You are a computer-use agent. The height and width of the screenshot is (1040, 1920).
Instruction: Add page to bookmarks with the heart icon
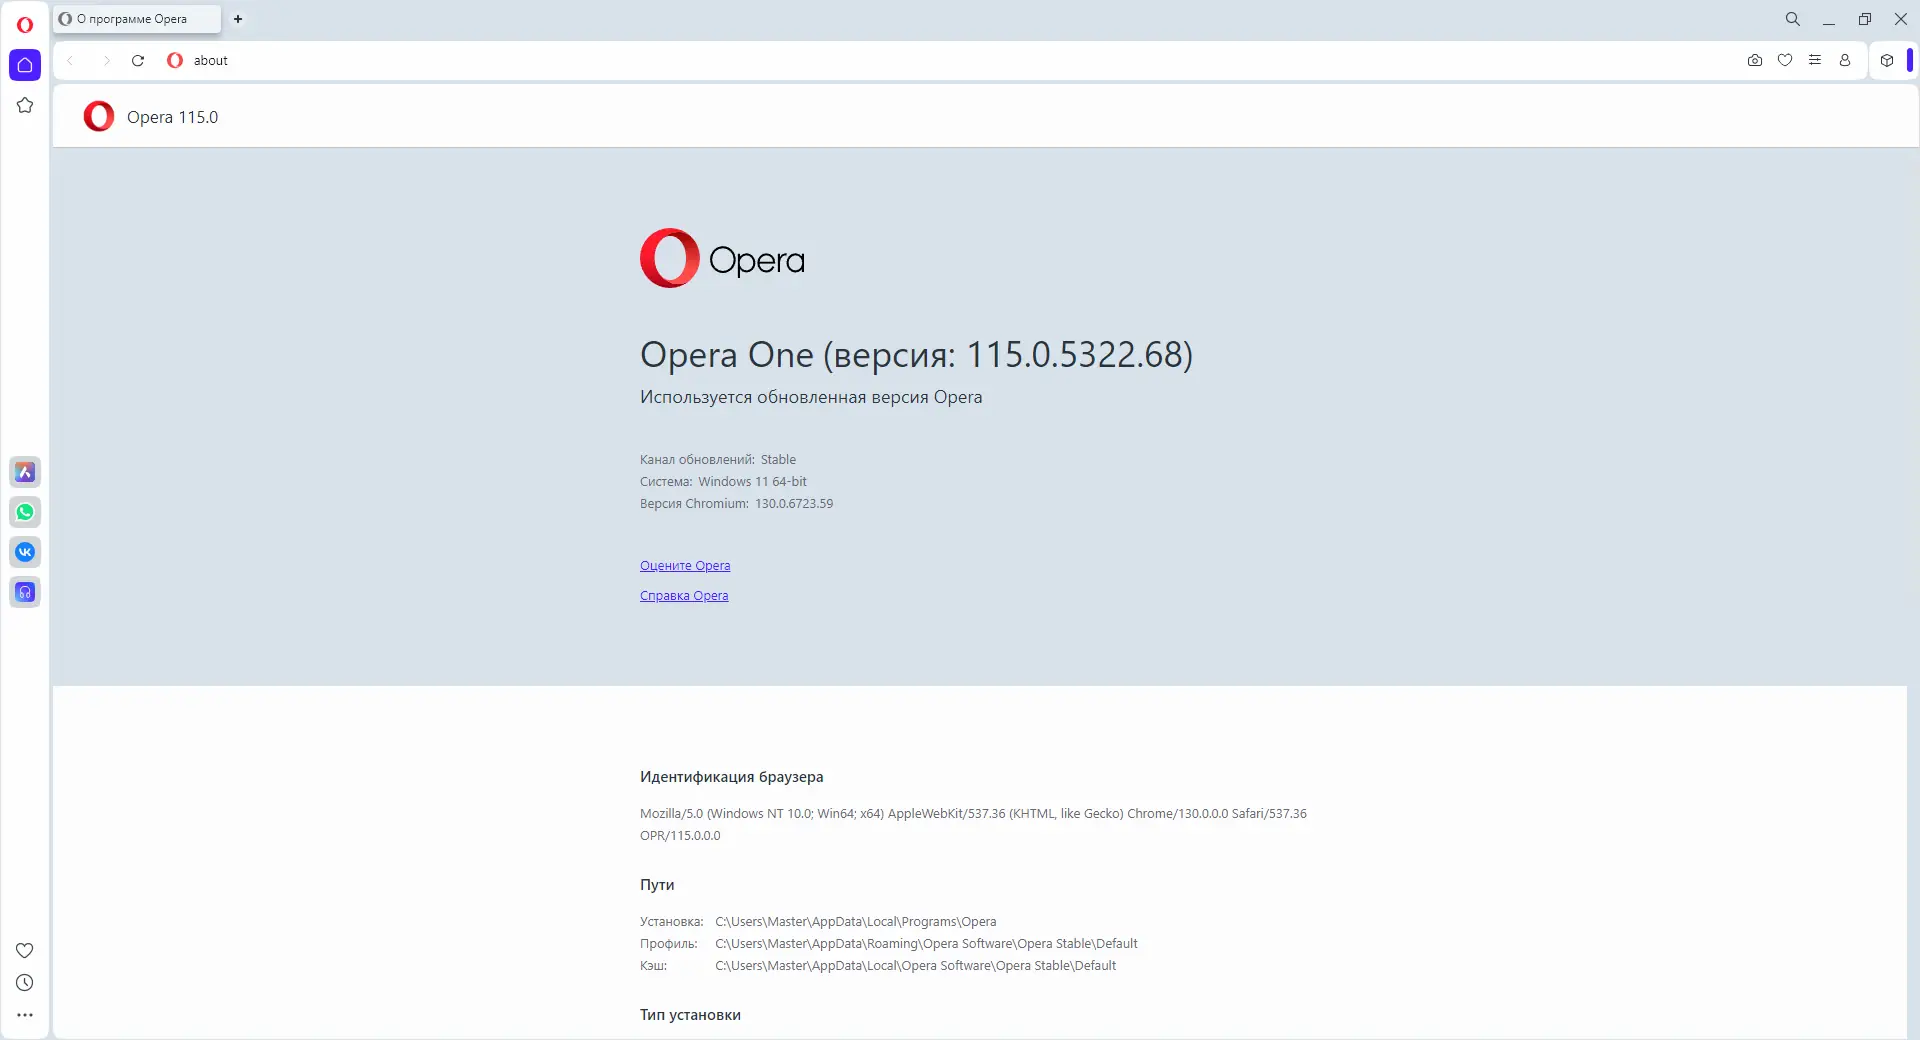[x=1785, y=60]
